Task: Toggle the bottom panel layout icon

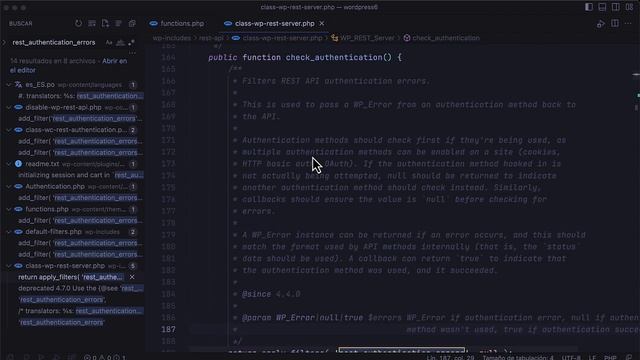Action: (x=602, y=7)
